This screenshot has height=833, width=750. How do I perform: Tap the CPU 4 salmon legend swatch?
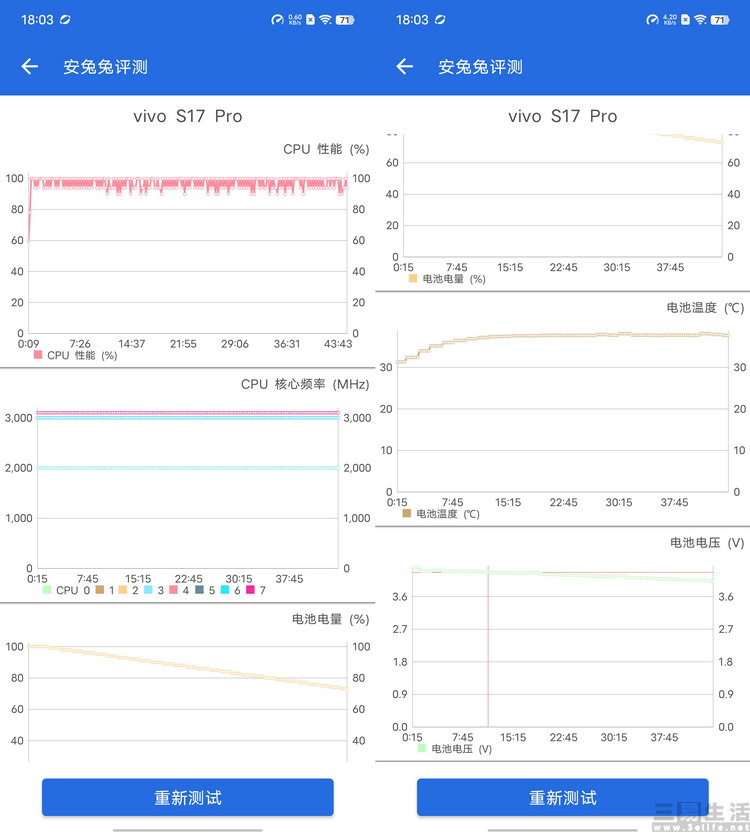173,590
